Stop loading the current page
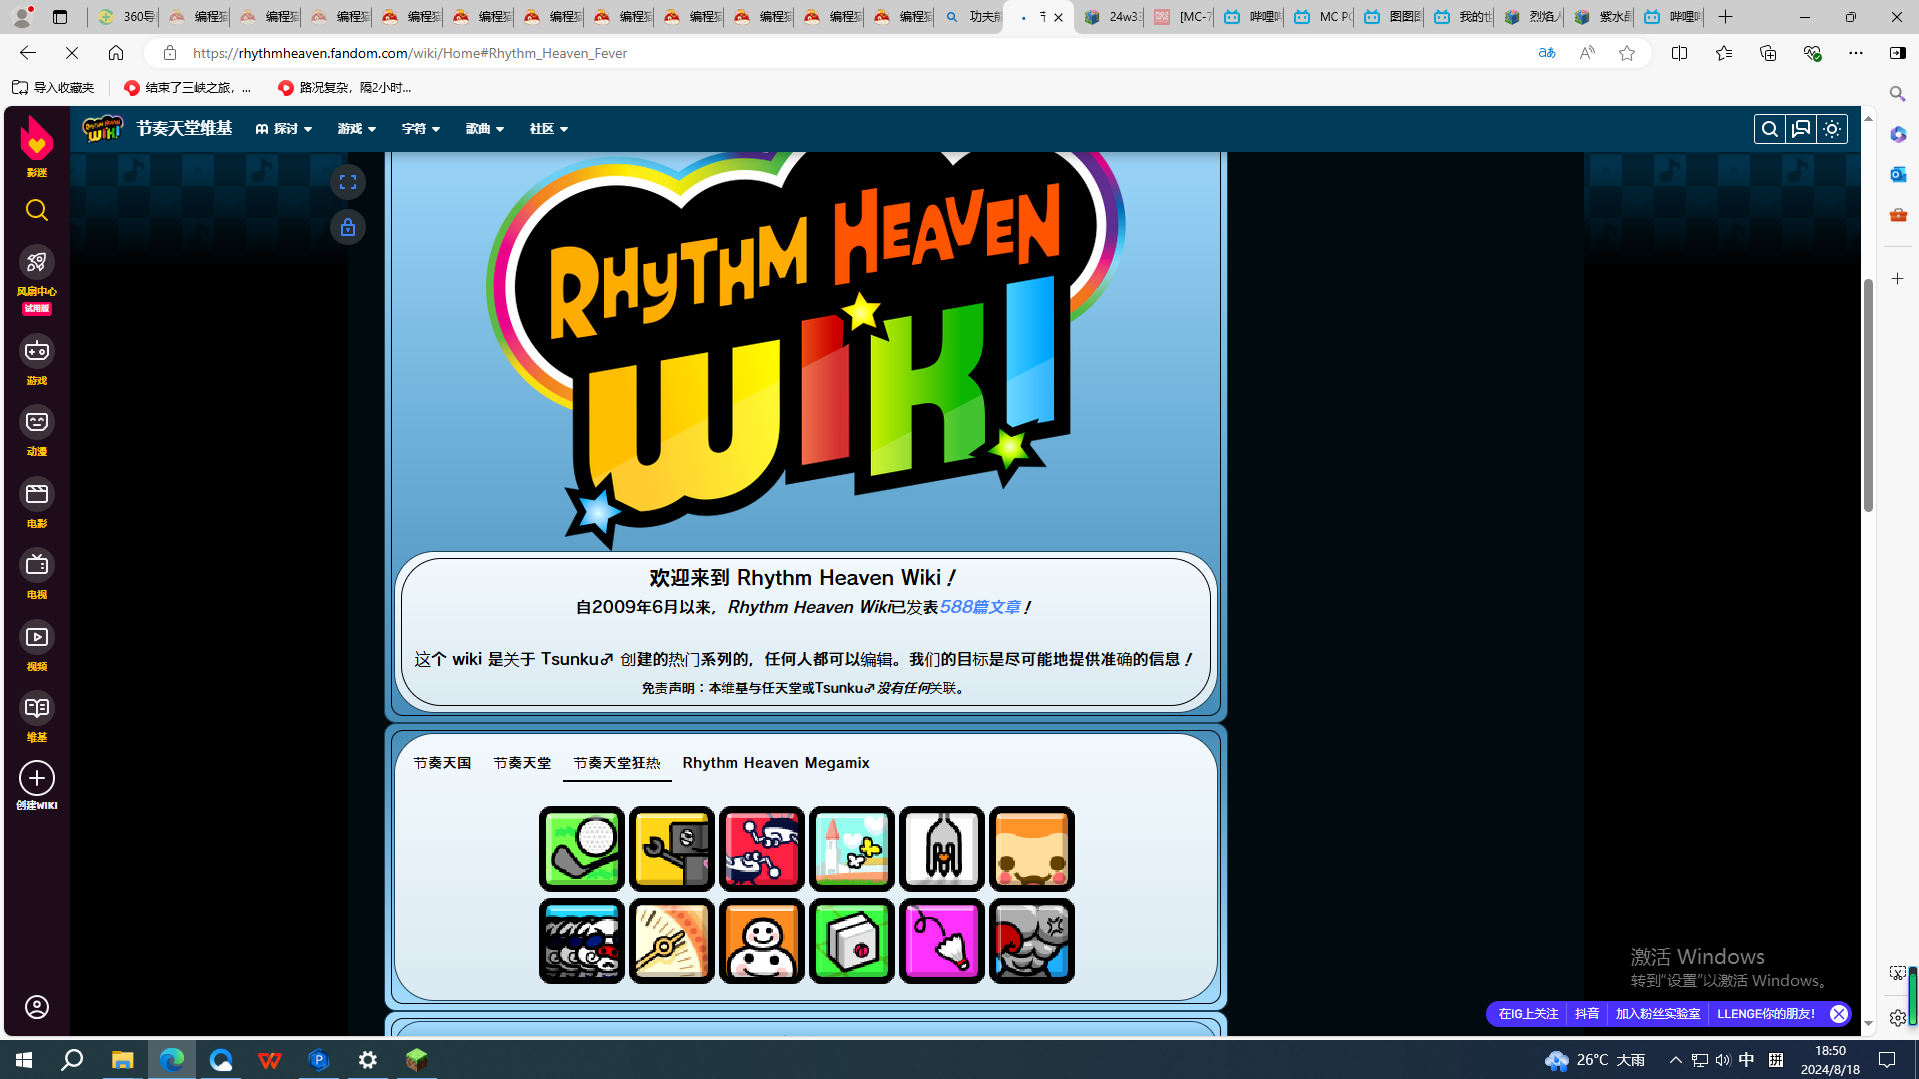The image size is (1919, 1079). coord(72,53)
